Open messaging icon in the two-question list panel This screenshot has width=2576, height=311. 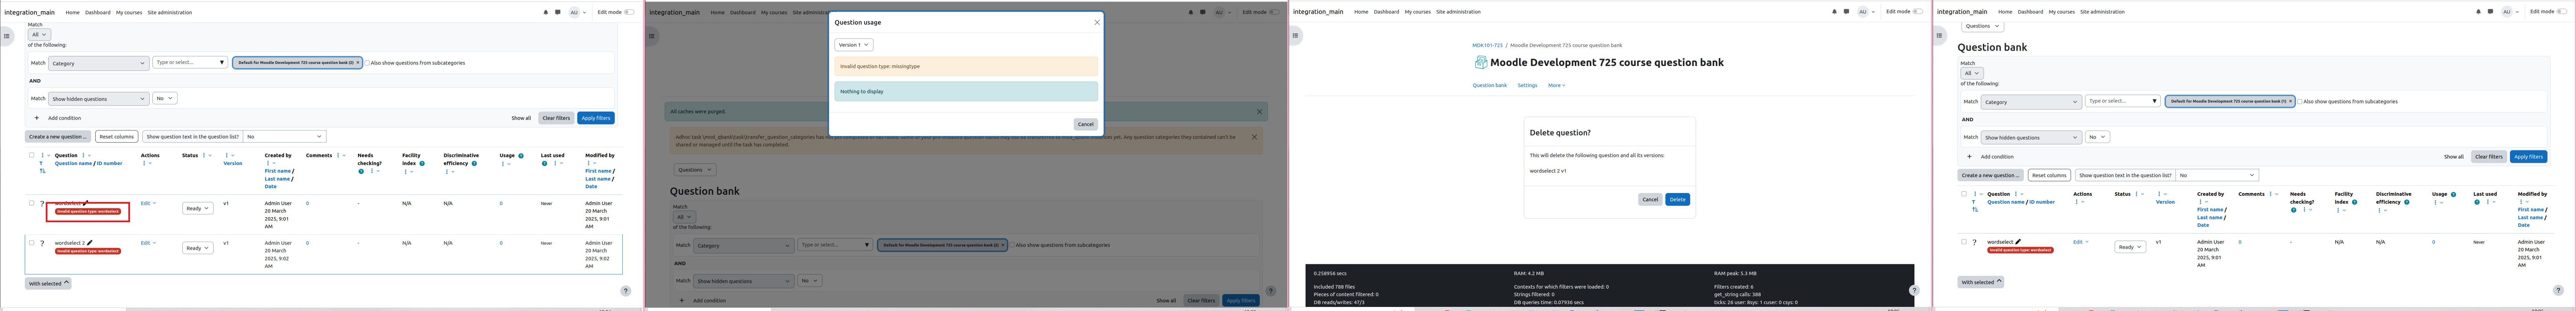558,12
